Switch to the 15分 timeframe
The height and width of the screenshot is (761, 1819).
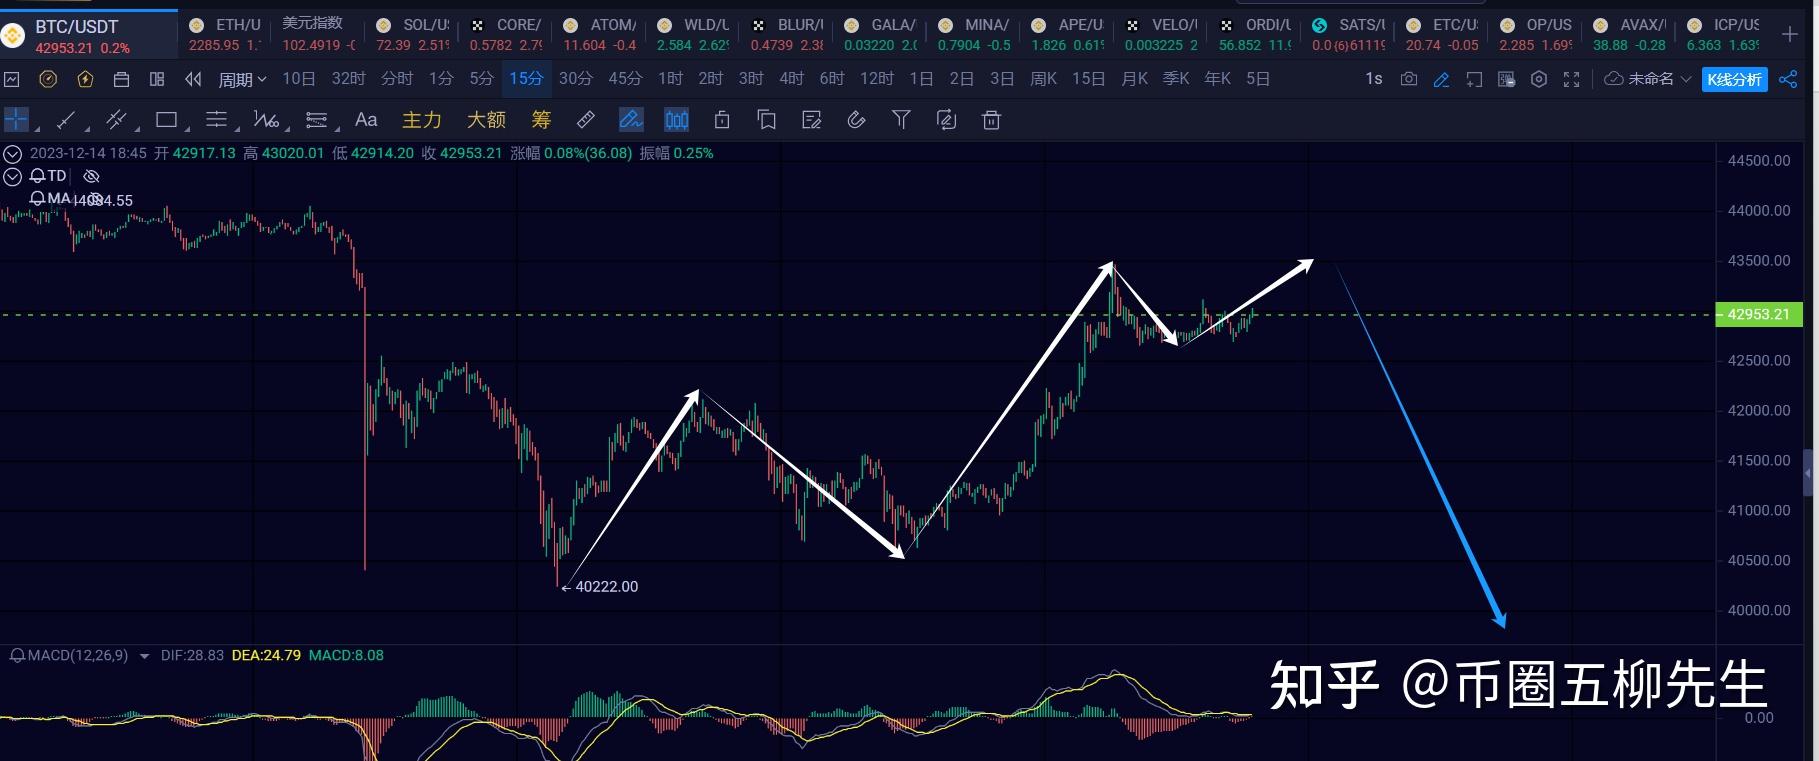[526, 78]
